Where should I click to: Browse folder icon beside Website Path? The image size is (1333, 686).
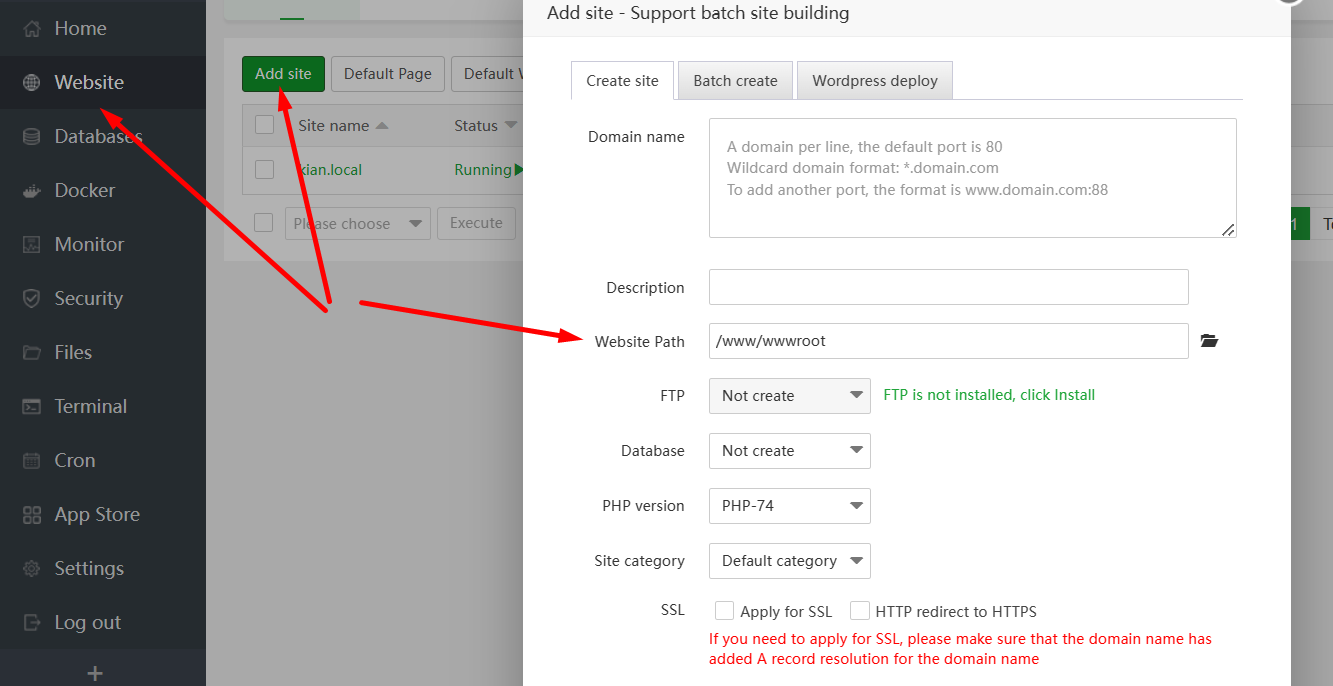coord(1209,342)
